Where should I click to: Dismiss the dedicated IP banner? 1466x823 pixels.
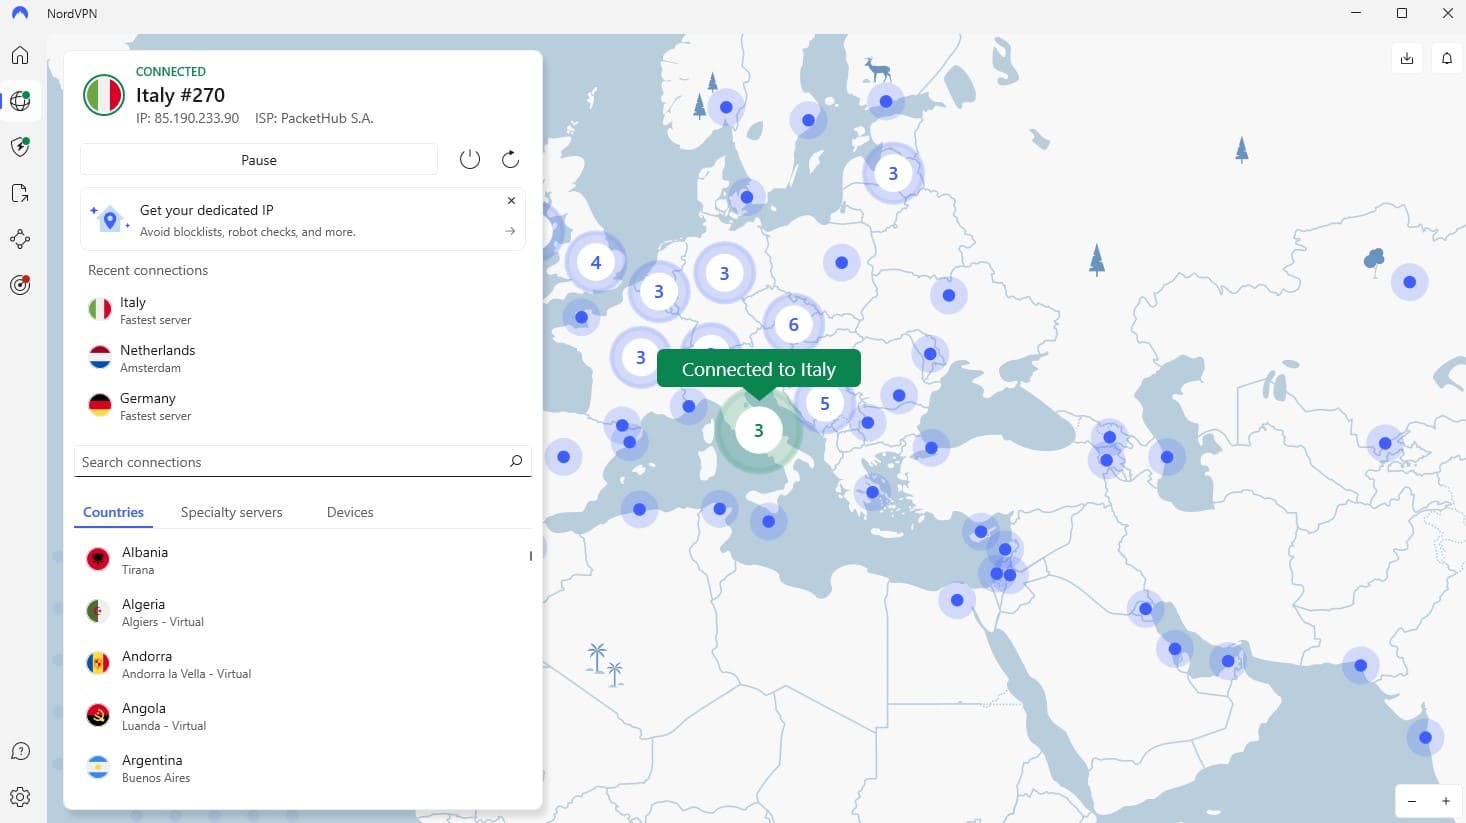coord(511,201)
